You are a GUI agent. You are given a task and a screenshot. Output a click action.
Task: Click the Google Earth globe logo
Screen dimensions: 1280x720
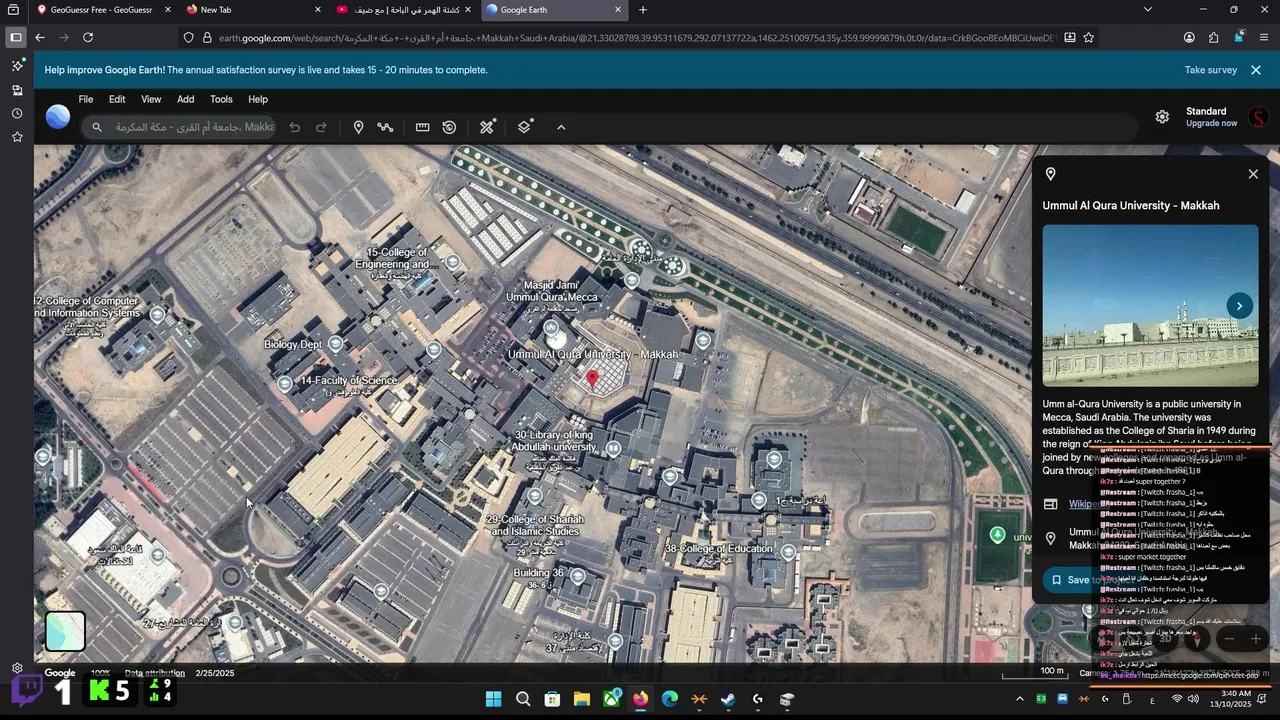[58, 117]
